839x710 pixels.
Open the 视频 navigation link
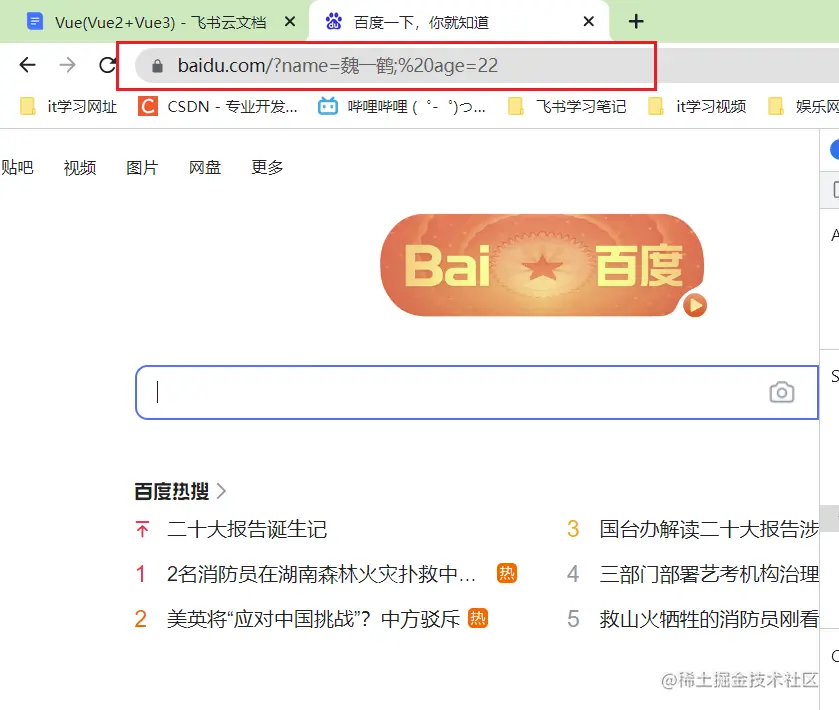coord(80,167)
